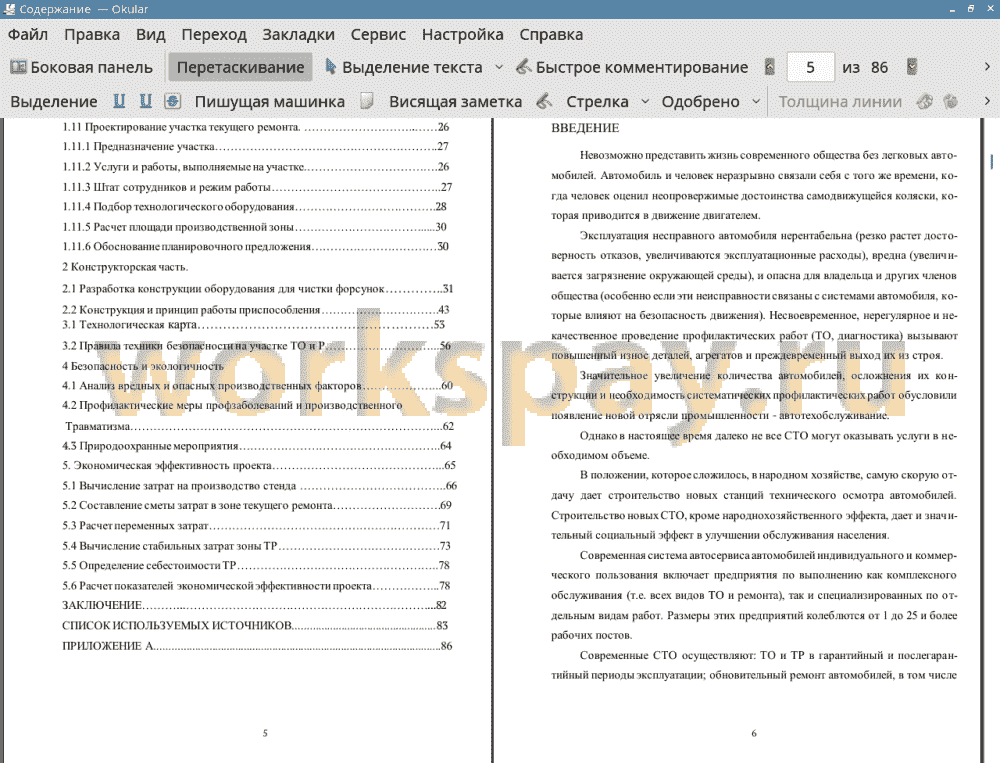The height and width of the screenshot is (763, 1000).
Task: Click contents entry '4.3 Природоохранные мероприятия'
Action: click(x=256, y=446)
